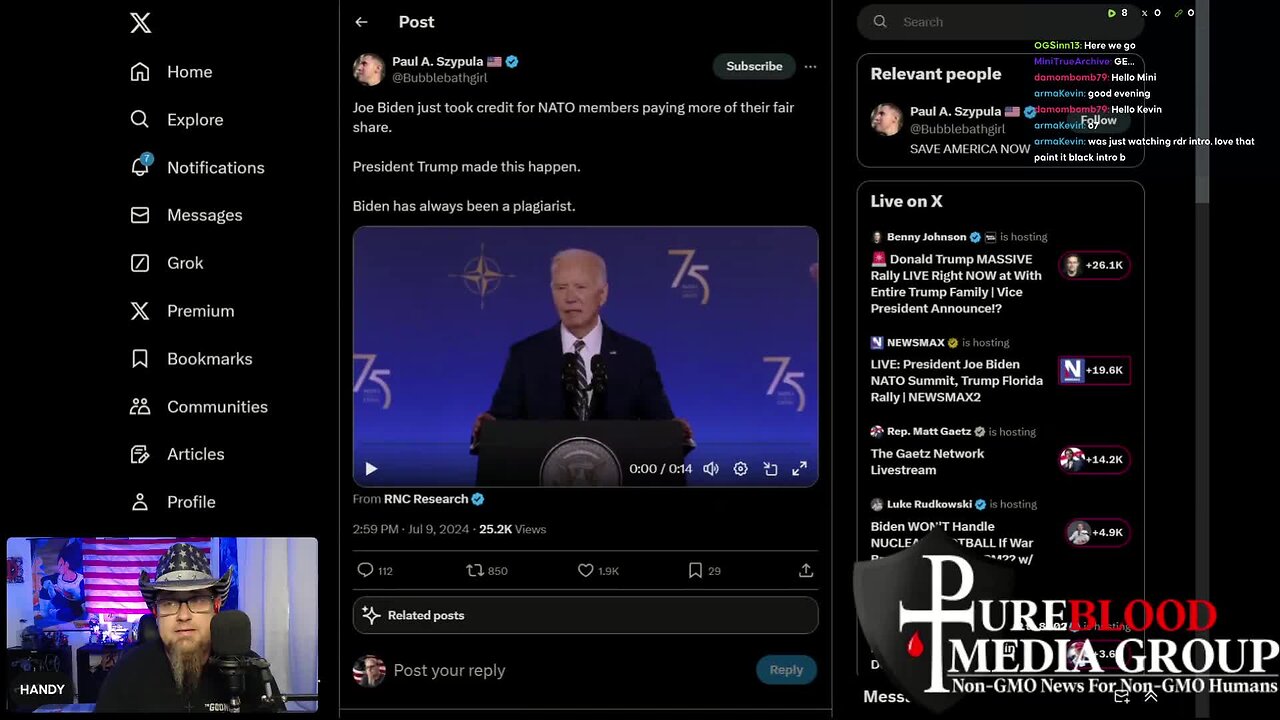The image size is (1280, 720).
Task: Open the post's more options menu
Action: pos(810,66)
